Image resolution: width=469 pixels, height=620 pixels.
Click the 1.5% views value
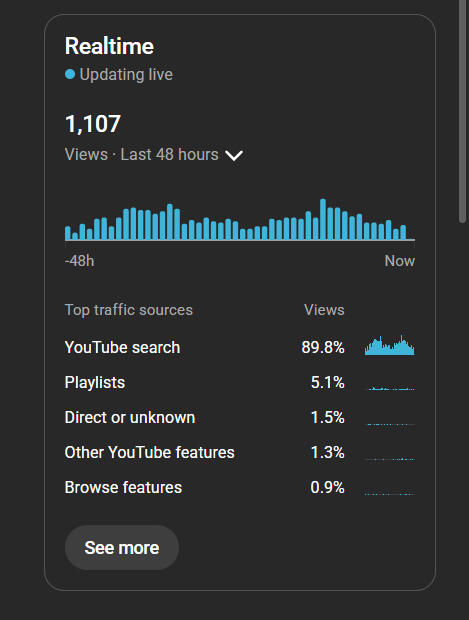pos(327,418)
